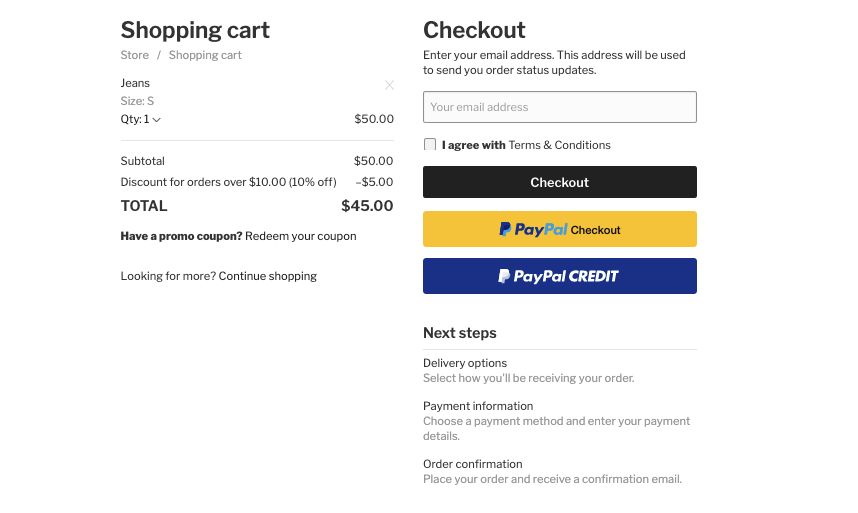Click the Jeans product name

coord(135,83)
